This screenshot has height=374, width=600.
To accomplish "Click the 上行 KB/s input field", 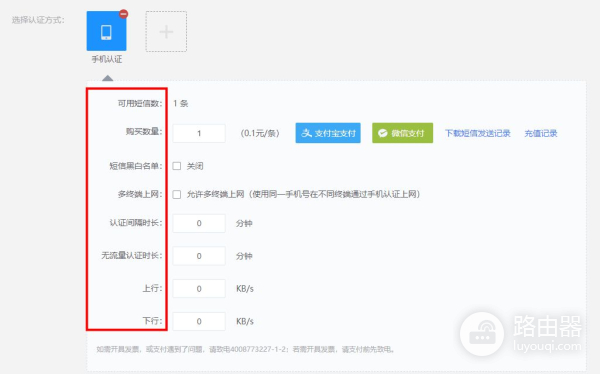I will click(x=199, y=289).
